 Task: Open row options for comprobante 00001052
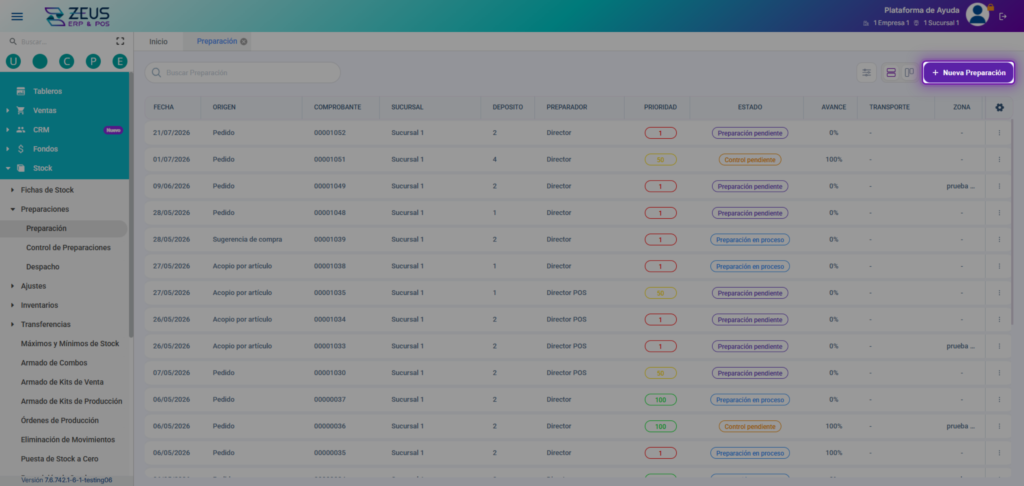999,133
